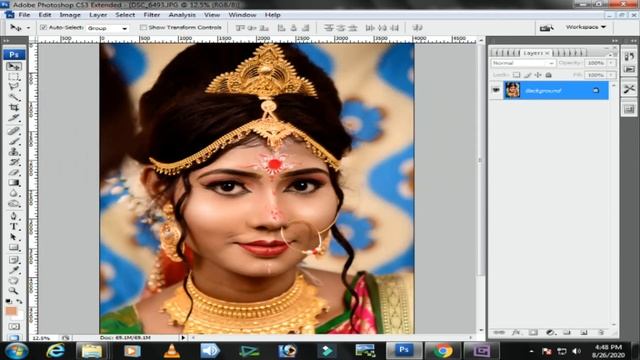
Task: Reset default foreground and background colors
Action: pyautogui.click(x=9, y=301)
